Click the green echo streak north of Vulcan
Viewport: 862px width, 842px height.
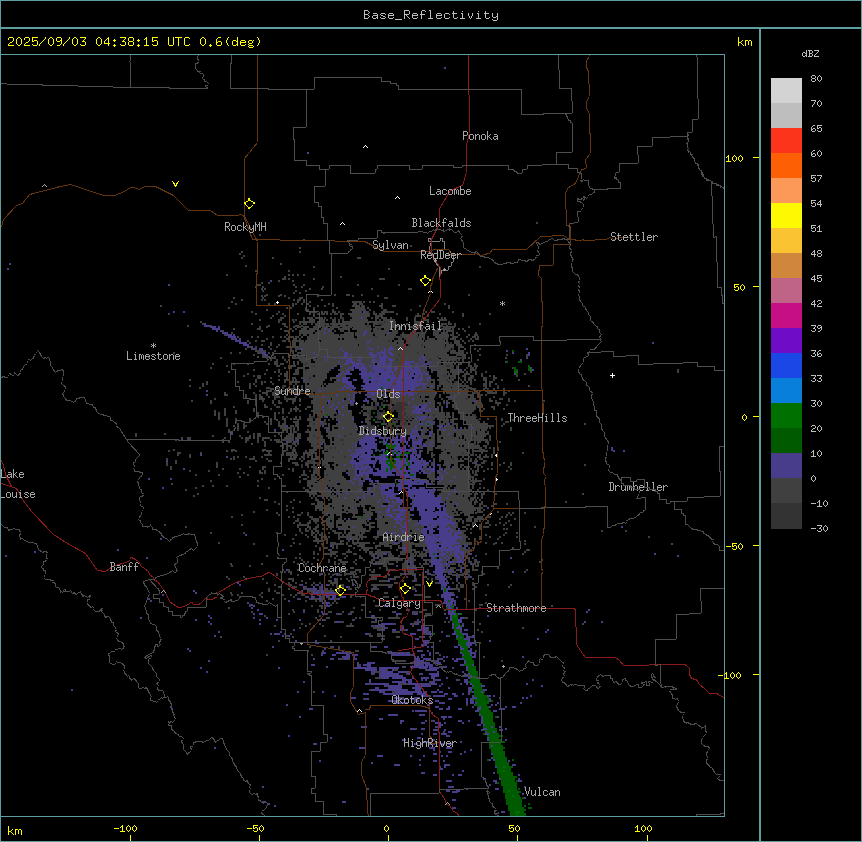point(487,714)
